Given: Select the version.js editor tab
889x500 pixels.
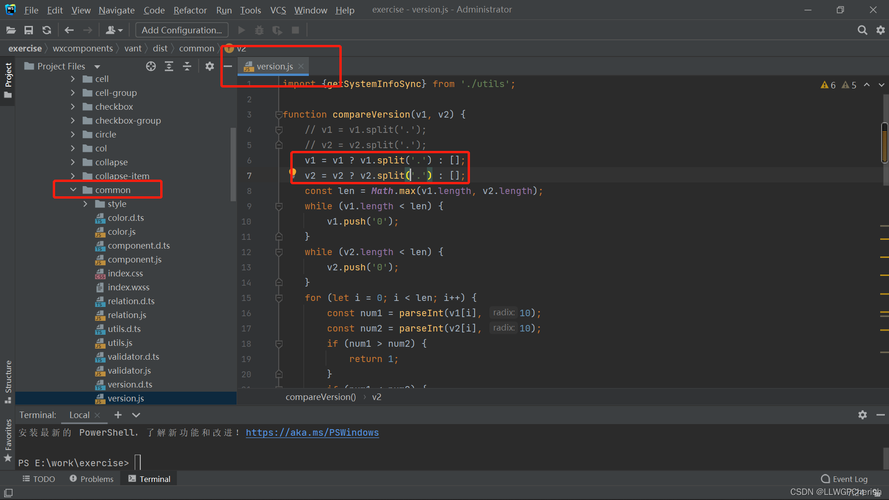Looking at the screenshot, I should [x=274, y=66].
